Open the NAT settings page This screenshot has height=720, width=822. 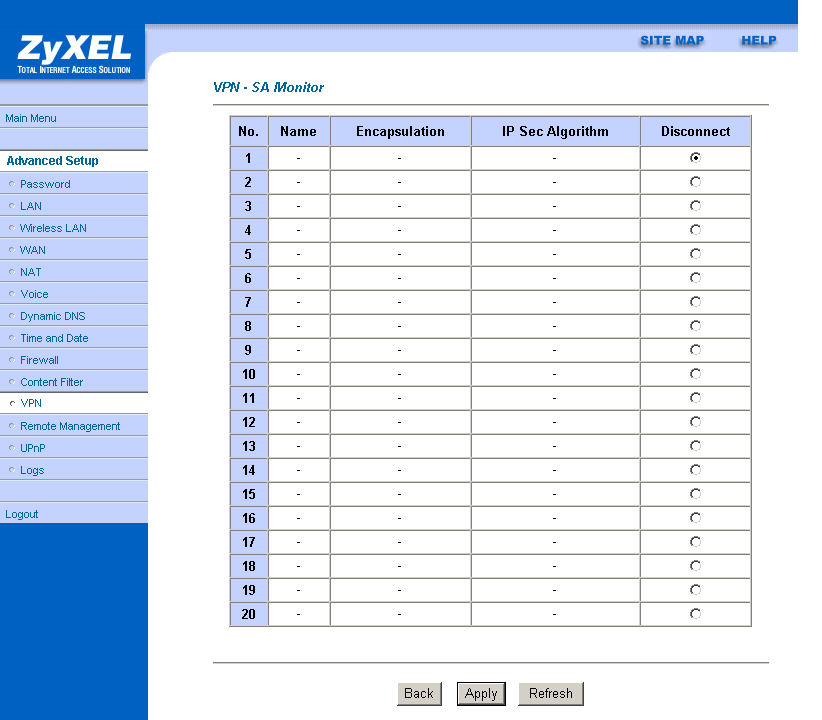pyautogui.click(x=30, y=272)
